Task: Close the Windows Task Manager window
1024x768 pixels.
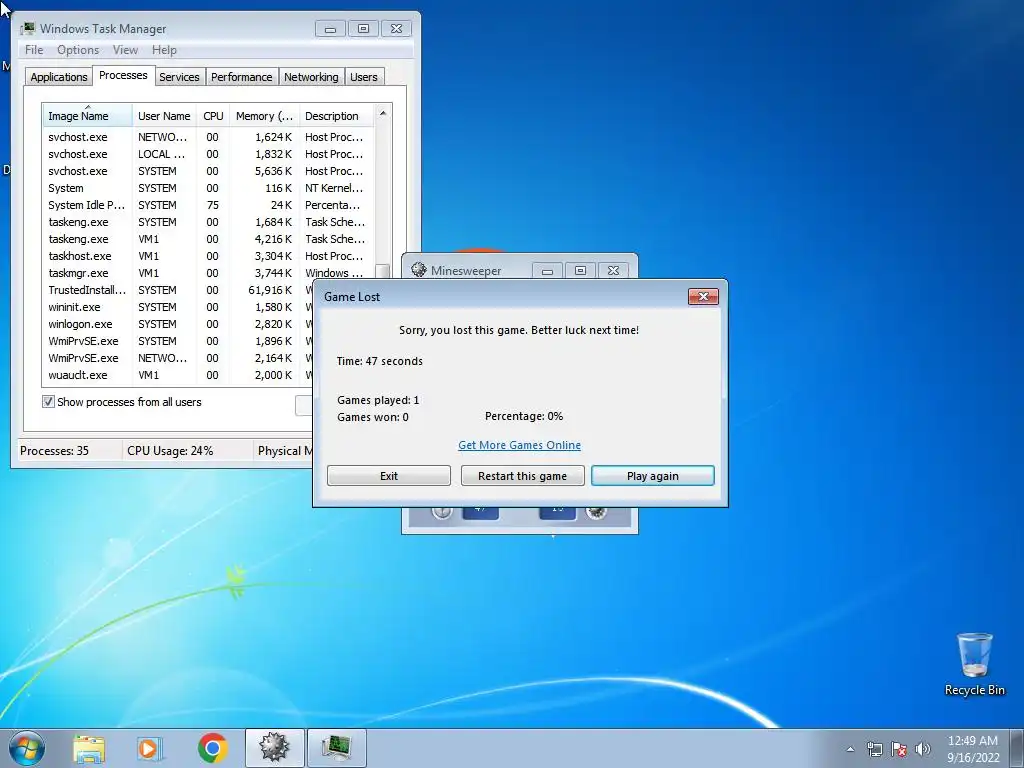Action: tap(396, 29)
